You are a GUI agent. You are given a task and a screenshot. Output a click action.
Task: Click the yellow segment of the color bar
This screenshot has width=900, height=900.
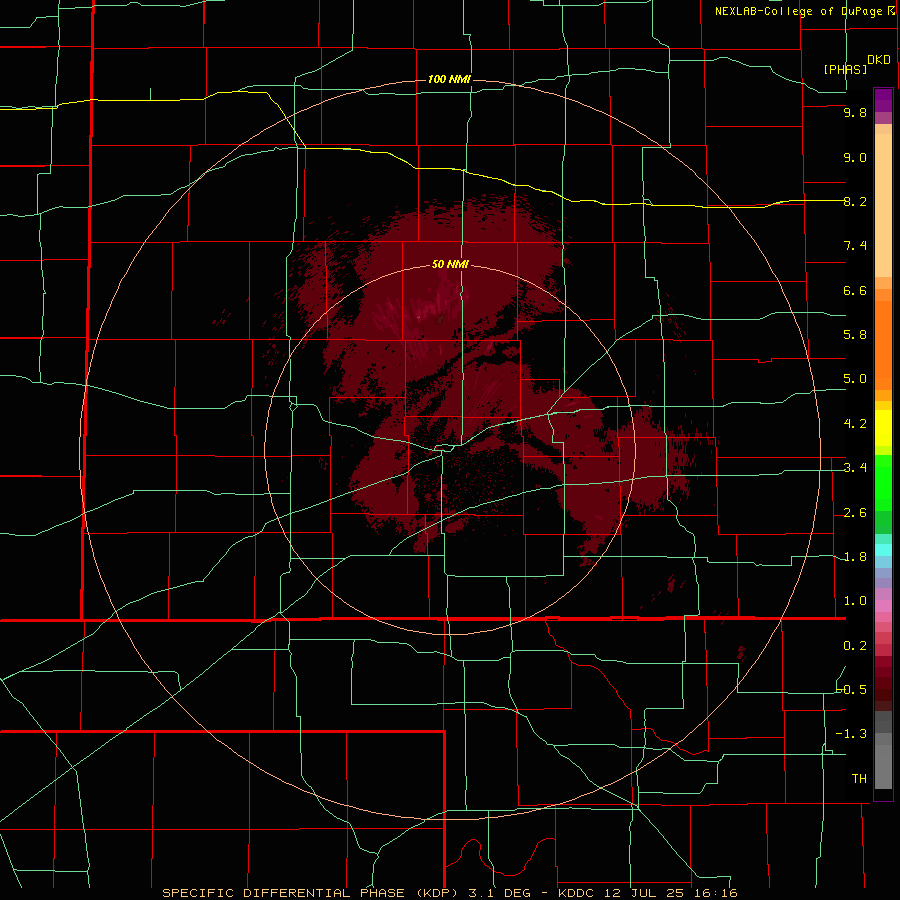[883, 428]
